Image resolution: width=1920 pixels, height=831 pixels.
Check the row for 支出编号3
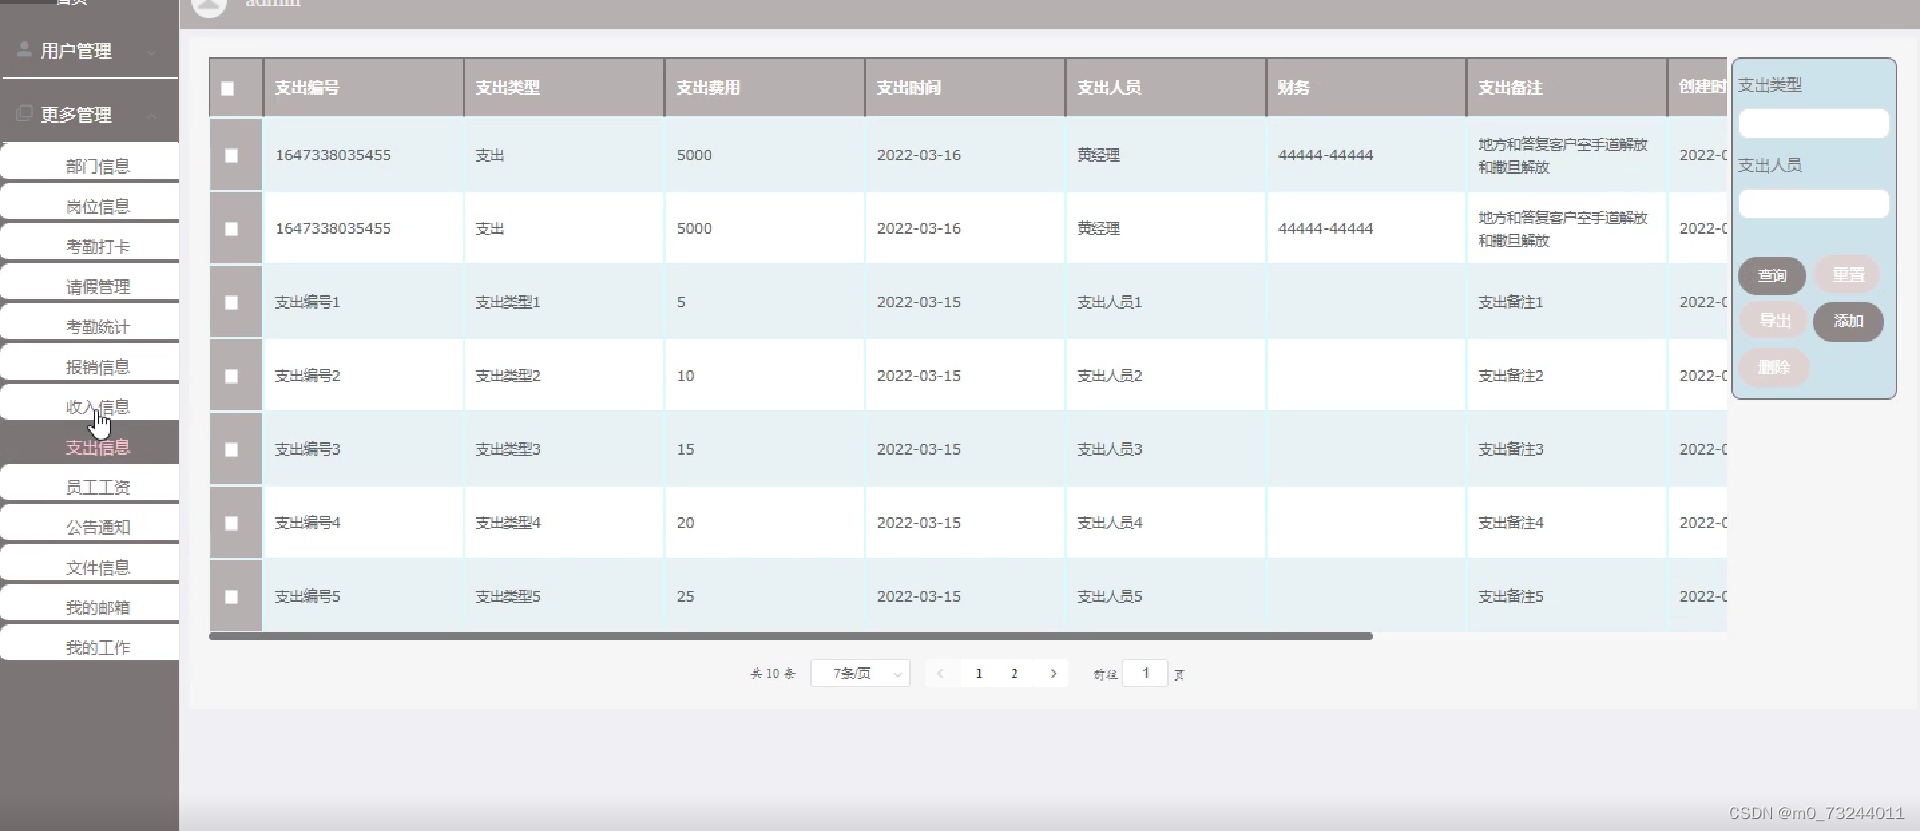[231, 450]
